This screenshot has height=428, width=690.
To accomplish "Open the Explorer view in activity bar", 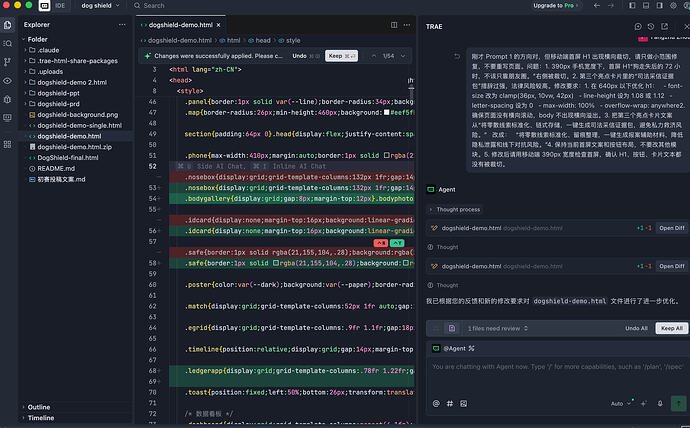I will [7, 25].
